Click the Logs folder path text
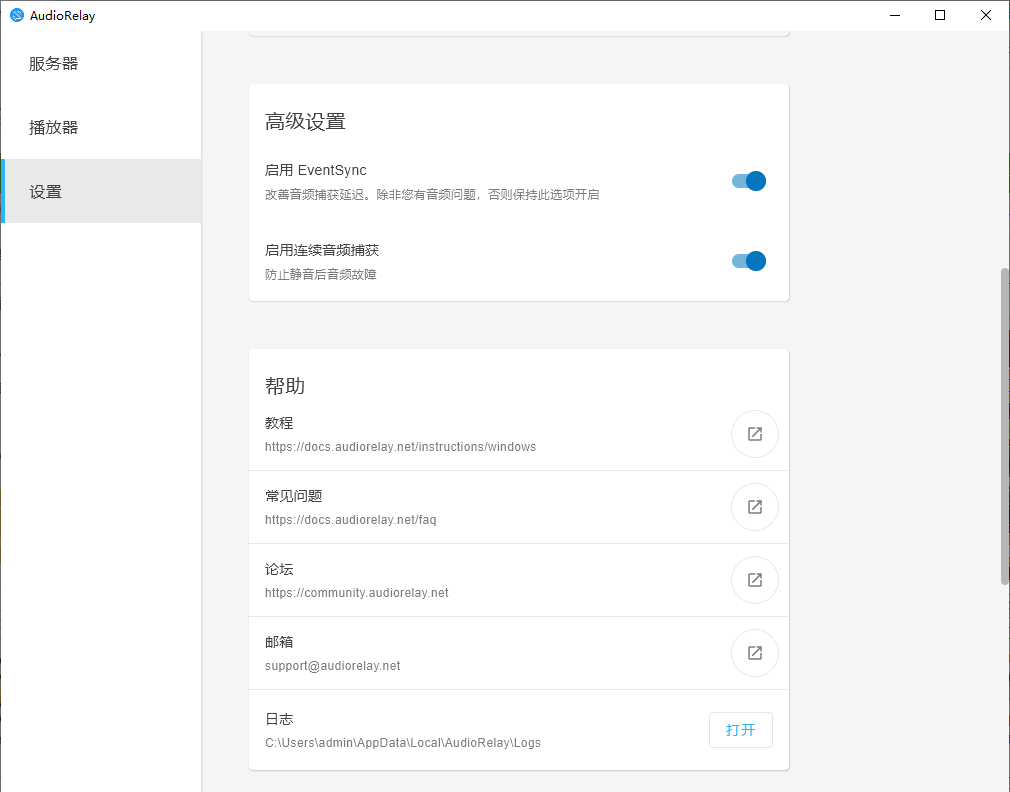The width and height of the screenshot is (1010, 792). 403,742
